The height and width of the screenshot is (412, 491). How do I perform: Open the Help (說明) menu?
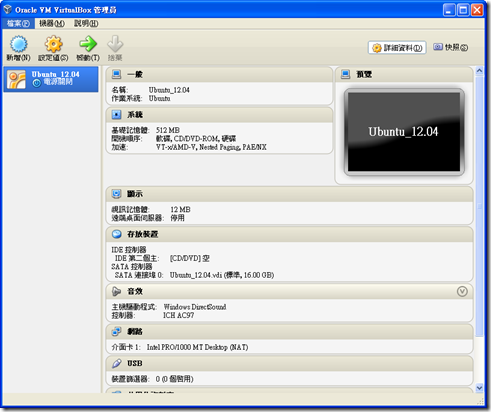tap(86, 23)
